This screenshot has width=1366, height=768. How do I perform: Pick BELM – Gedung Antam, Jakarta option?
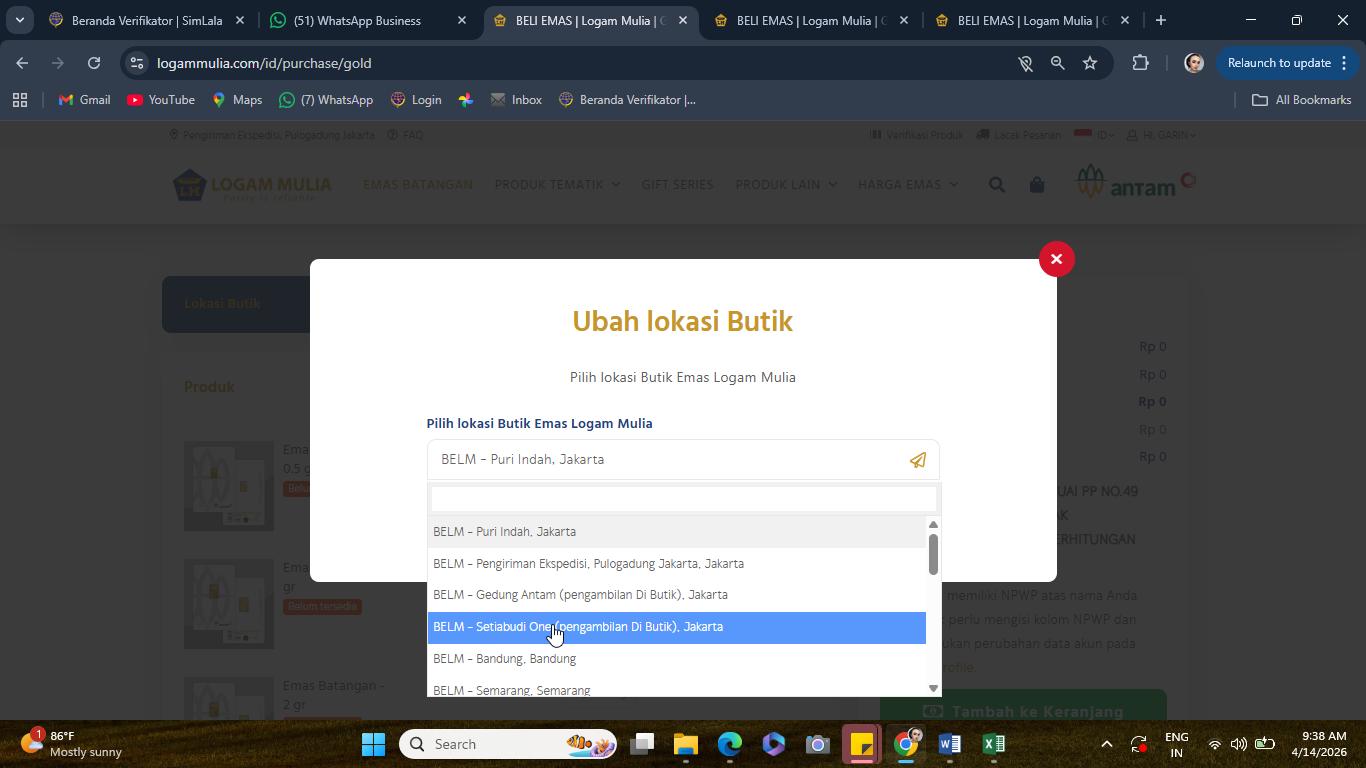point(677,595)
